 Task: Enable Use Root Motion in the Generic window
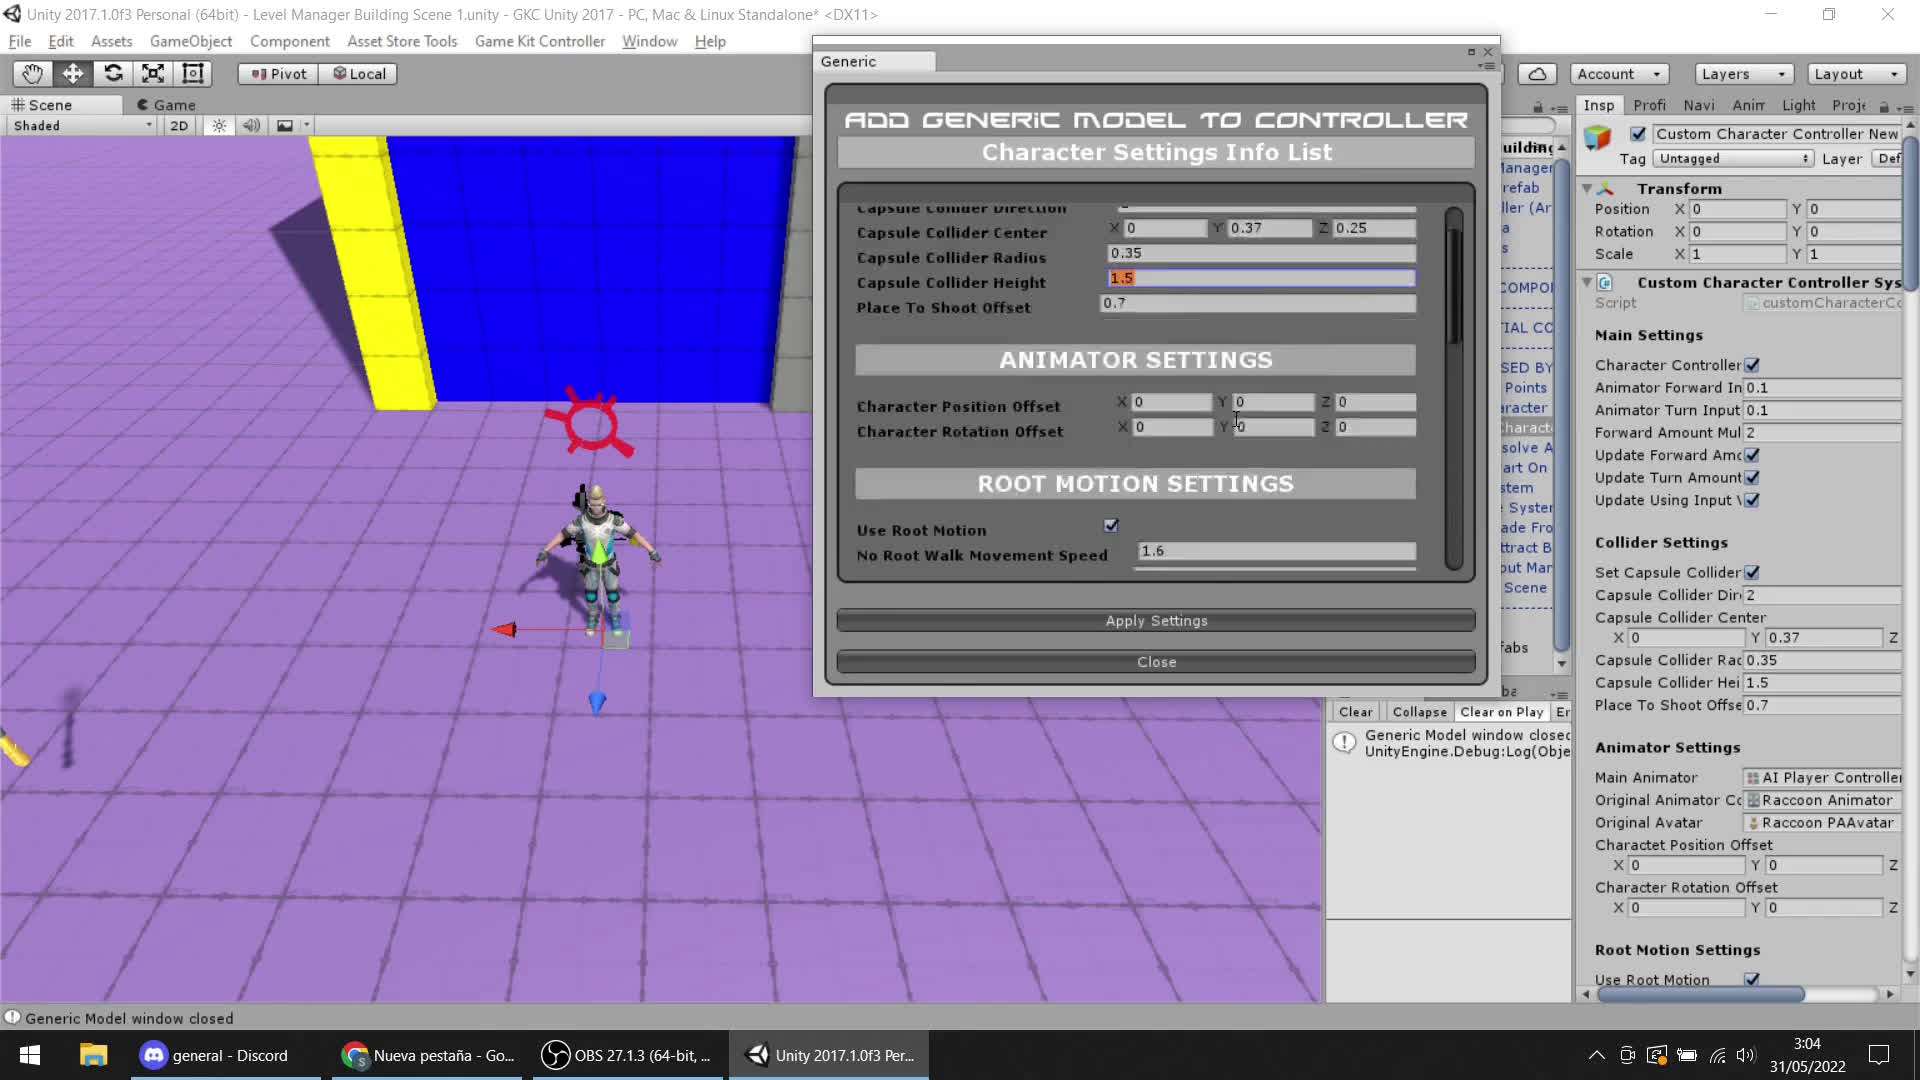[1111, 525]
